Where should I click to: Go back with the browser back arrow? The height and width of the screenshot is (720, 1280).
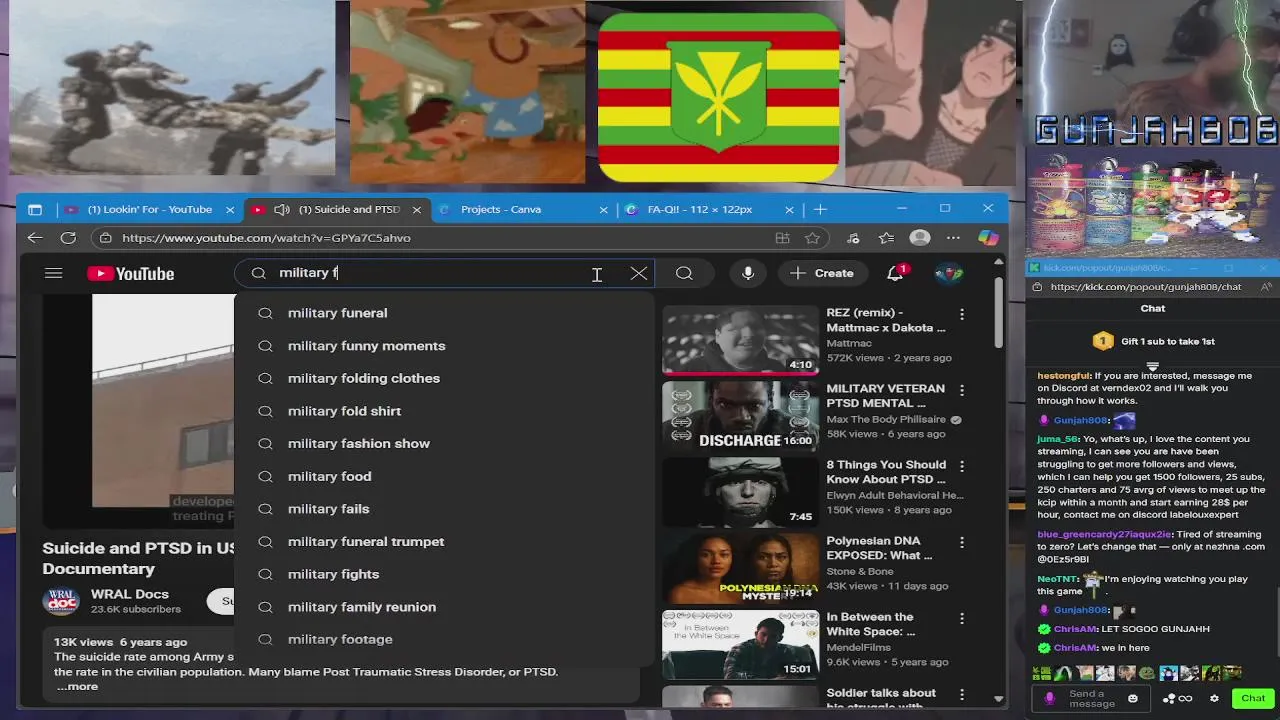tap(35, 238)
